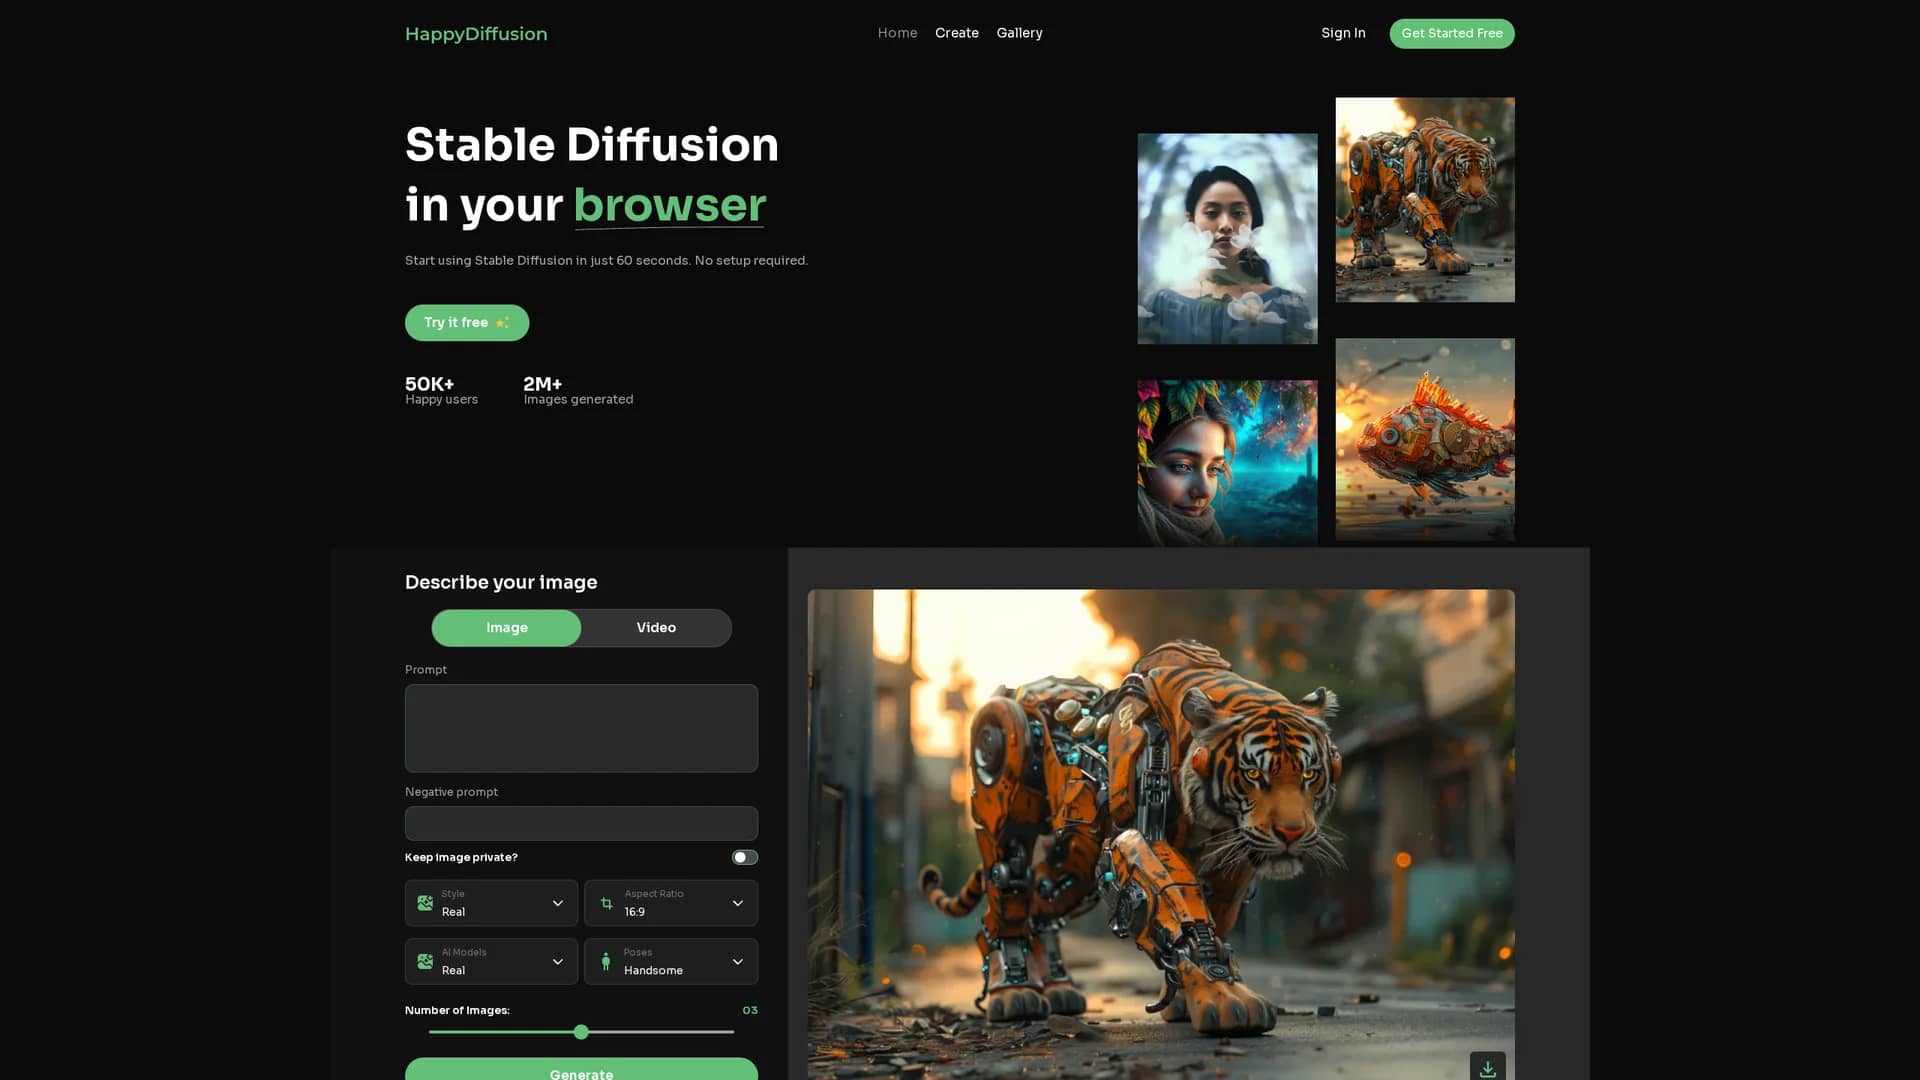Open the Style dropdown
This screenshot has height=1080, width=1920.
coord(491,903)
